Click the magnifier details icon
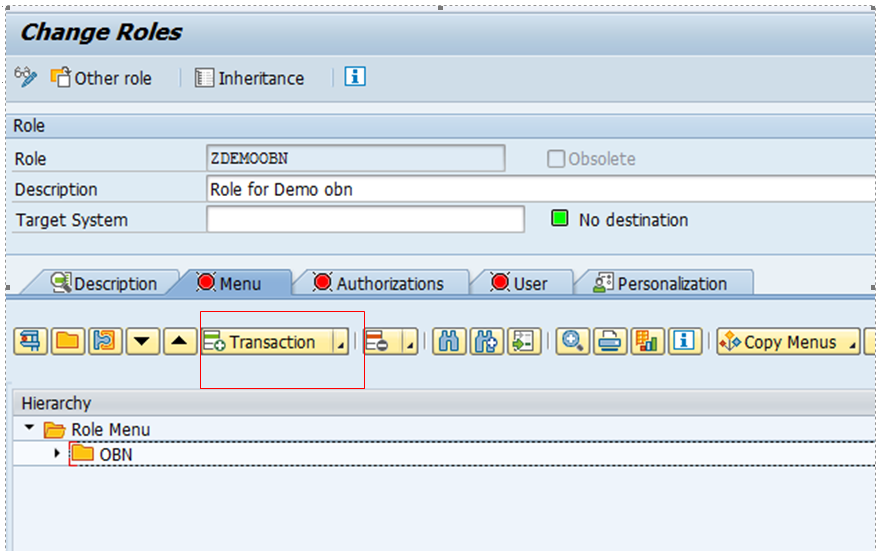This screenshot has height=551, width=877. pyautogui.click(x=572, y=341)
